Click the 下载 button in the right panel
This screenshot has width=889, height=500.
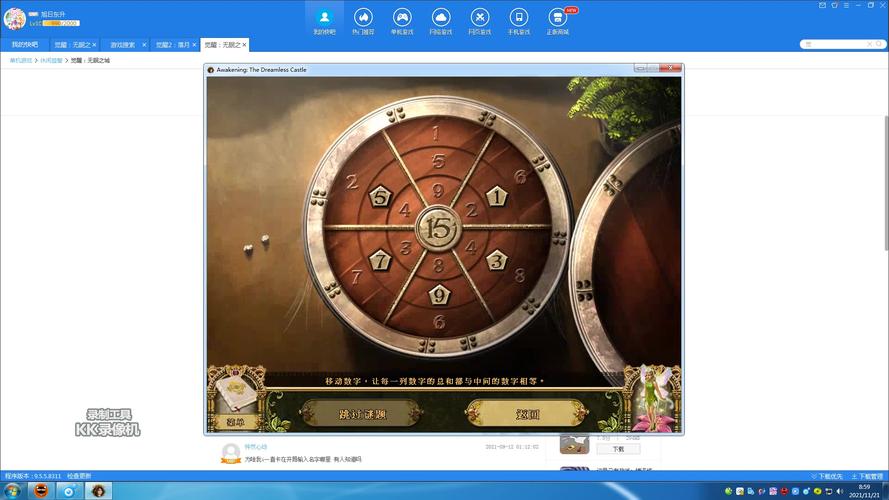click(x=618, y=449)
